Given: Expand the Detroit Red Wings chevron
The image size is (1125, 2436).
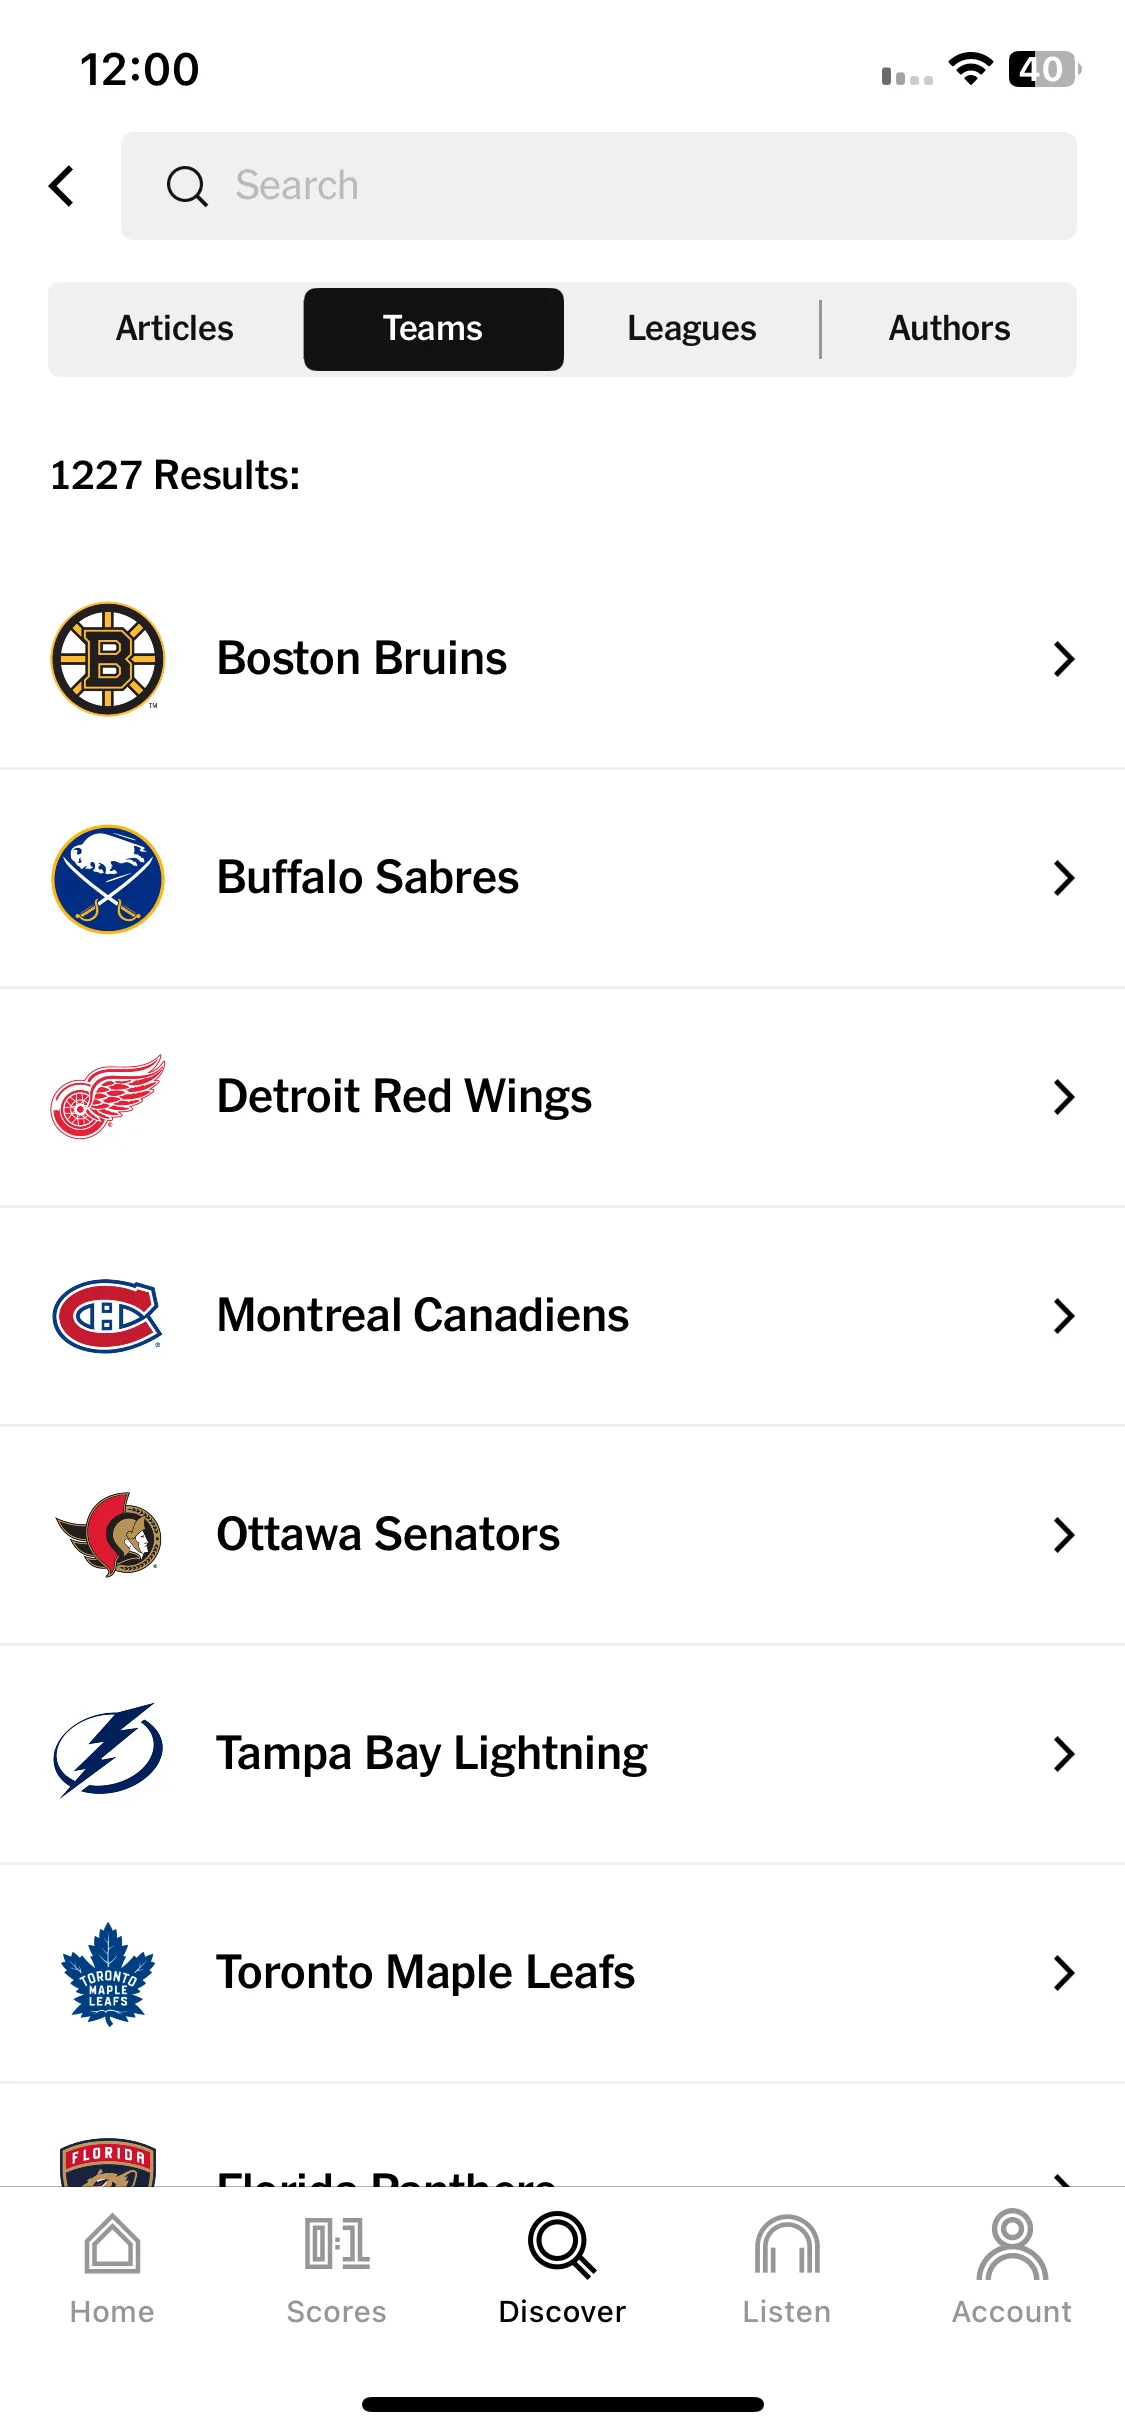Looking at the screenshot, I should (x=1064, y=1097).
